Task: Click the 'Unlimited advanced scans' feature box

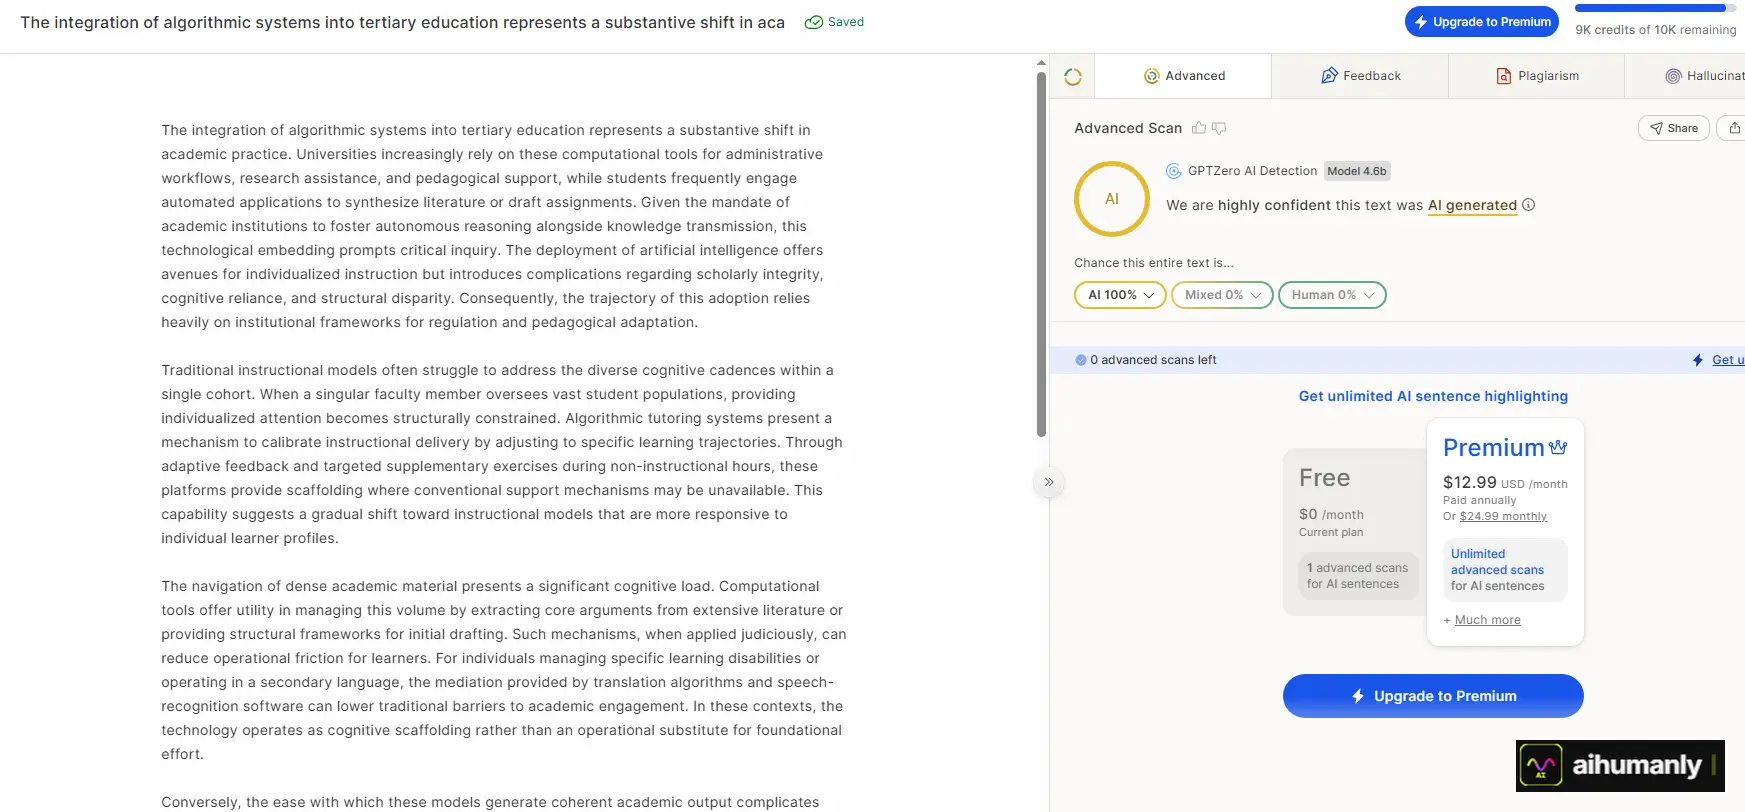Action: pos(1505,570)
